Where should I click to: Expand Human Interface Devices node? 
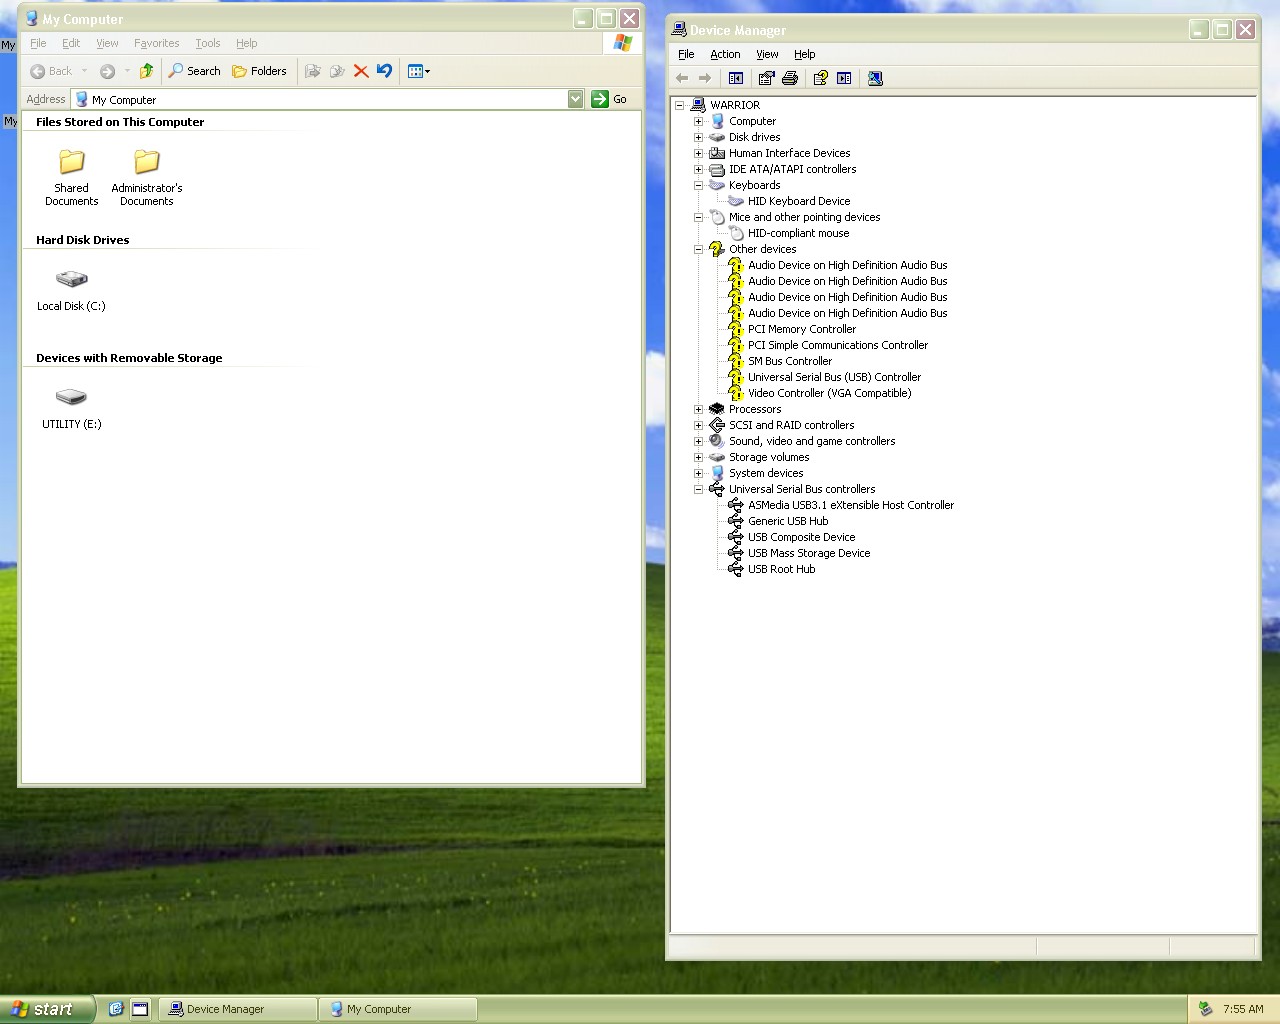click(x=699, y=153)
